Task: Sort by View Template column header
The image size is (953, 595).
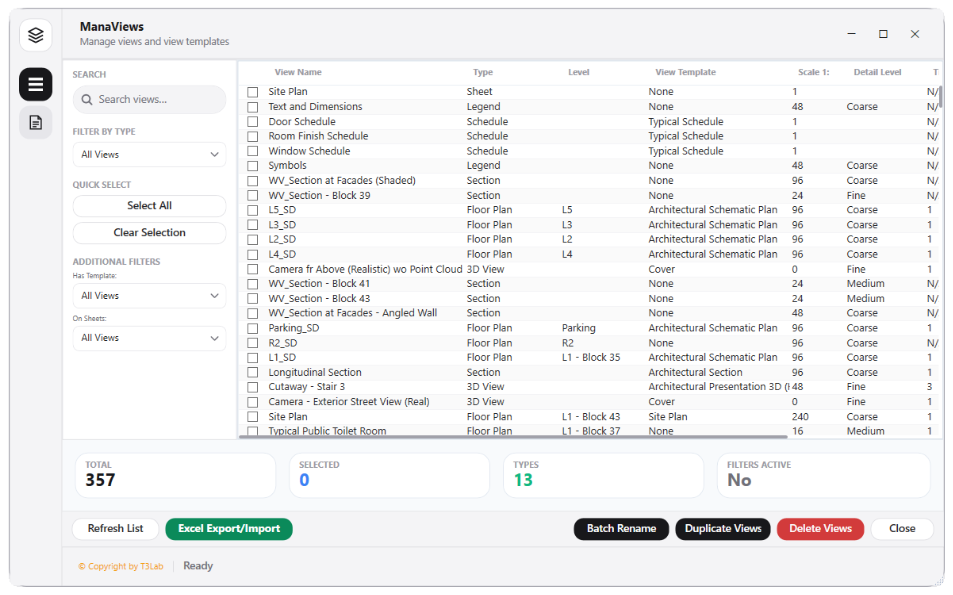Action: 686,72
